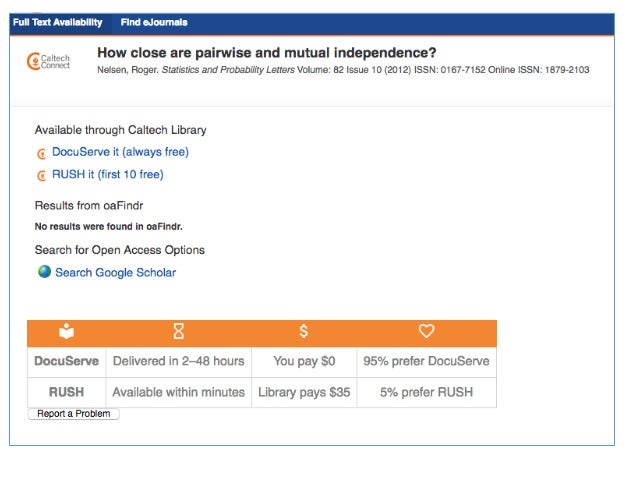Click the Caltech Connect logo

tap(48, 61)
